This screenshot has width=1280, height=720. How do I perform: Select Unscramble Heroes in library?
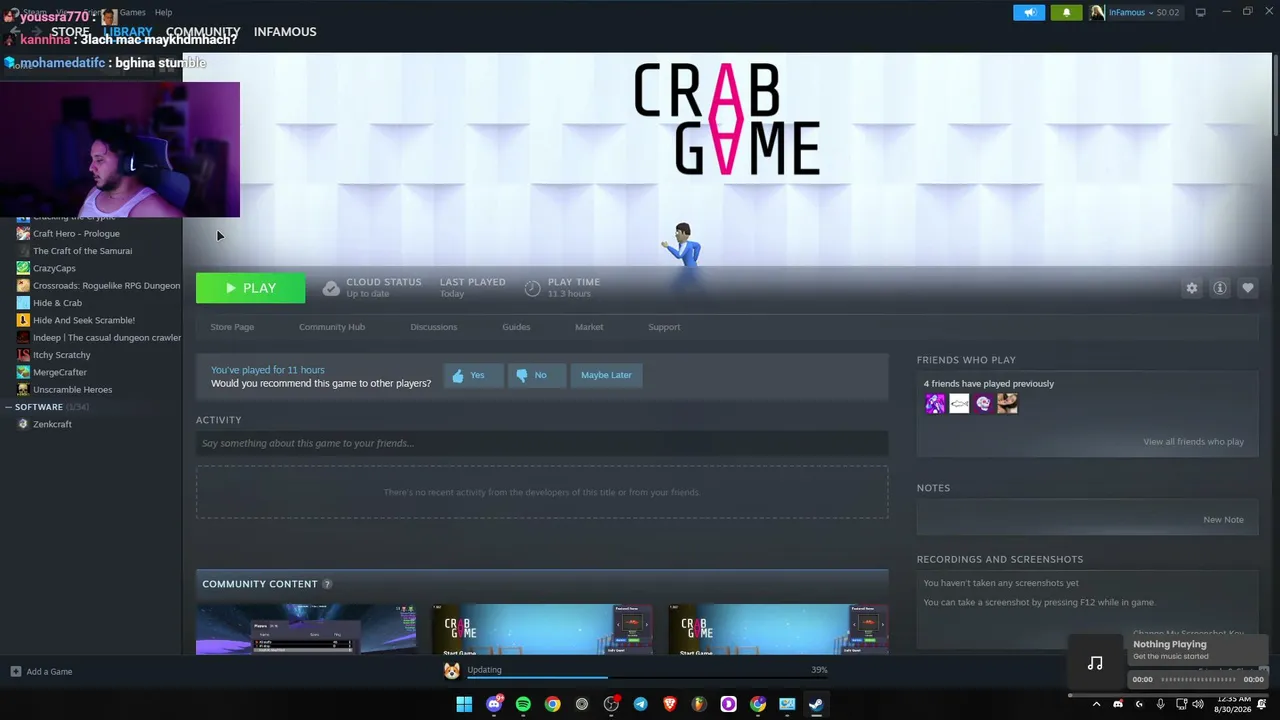pos(72,390)
